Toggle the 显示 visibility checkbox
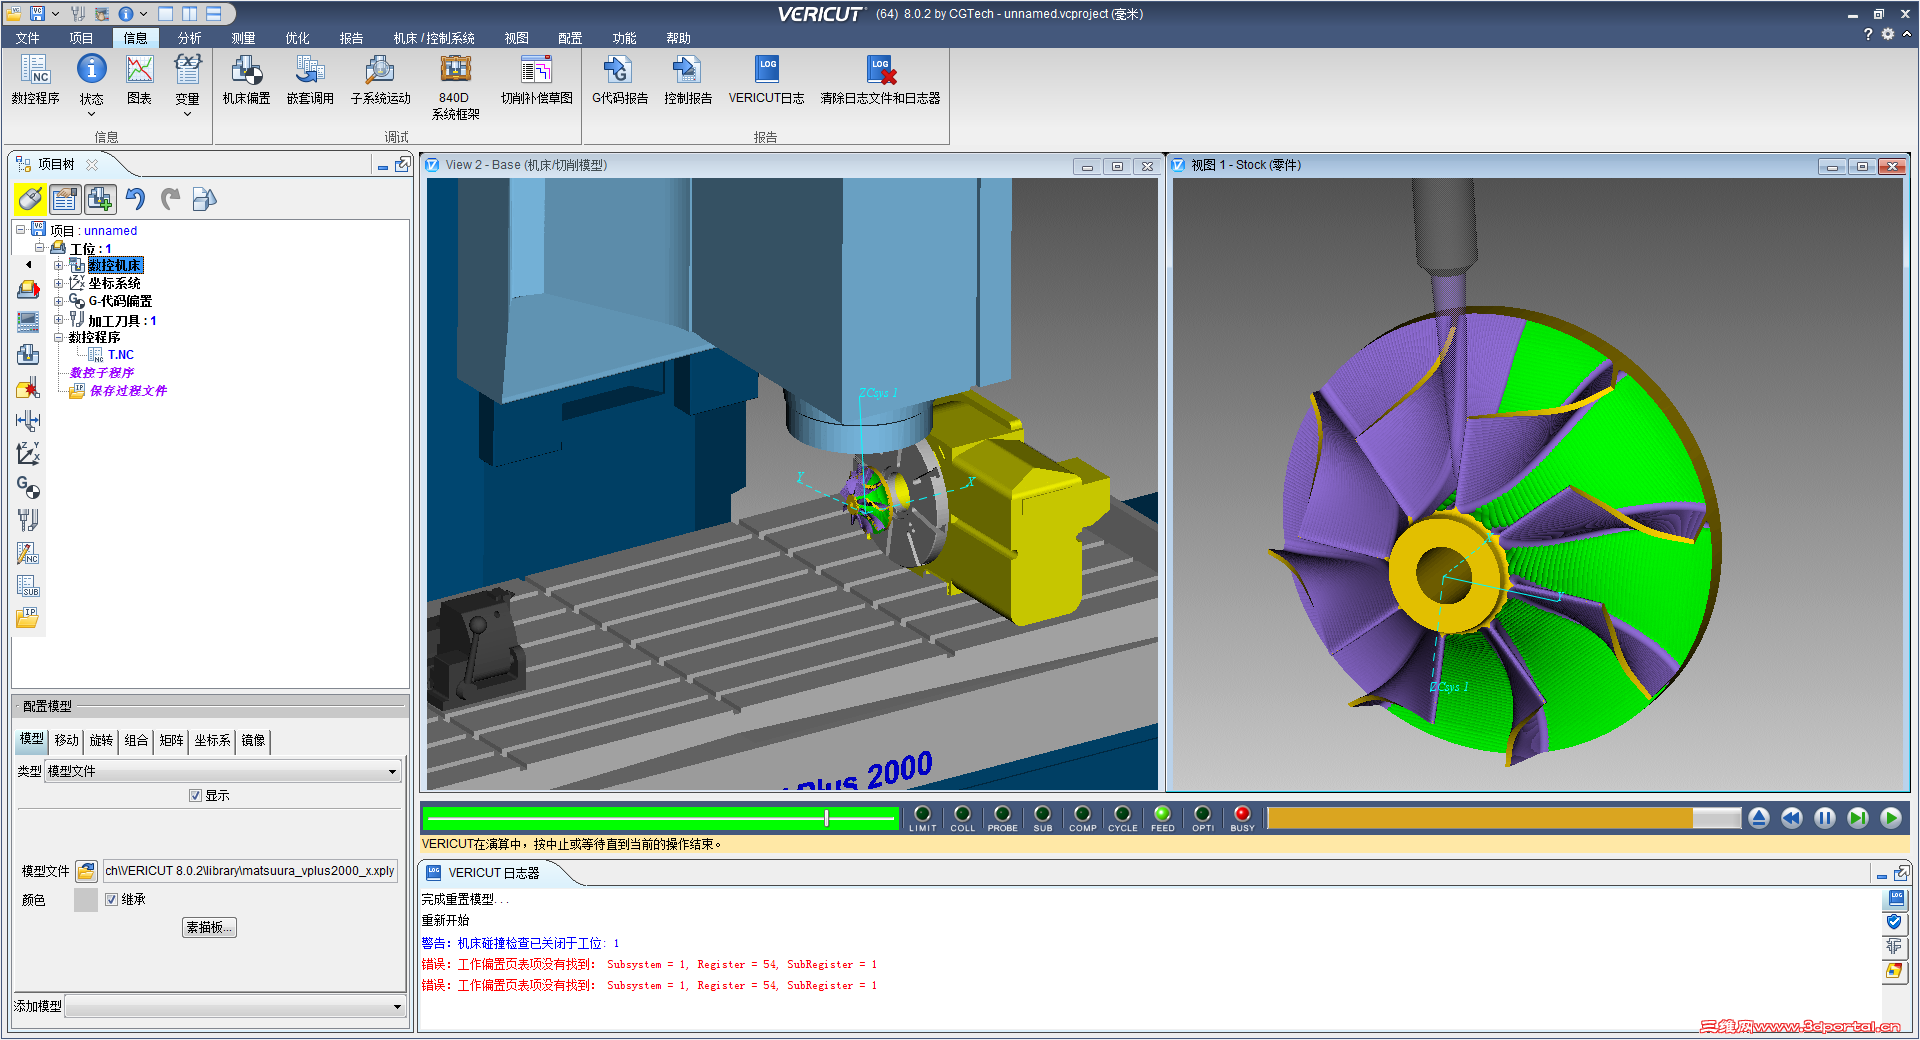Image resolution: width=1920 pixels, height=1040 pixels. tap(195, 796)
